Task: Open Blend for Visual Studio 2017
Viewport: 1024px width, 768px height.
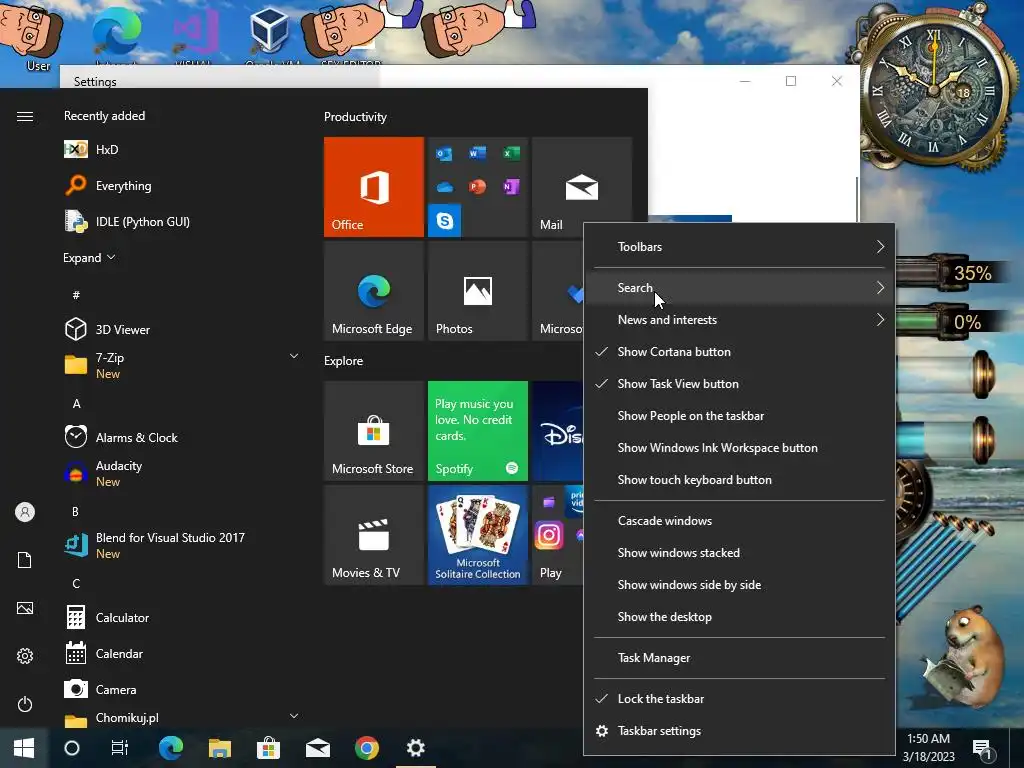Action: (182, 545)
